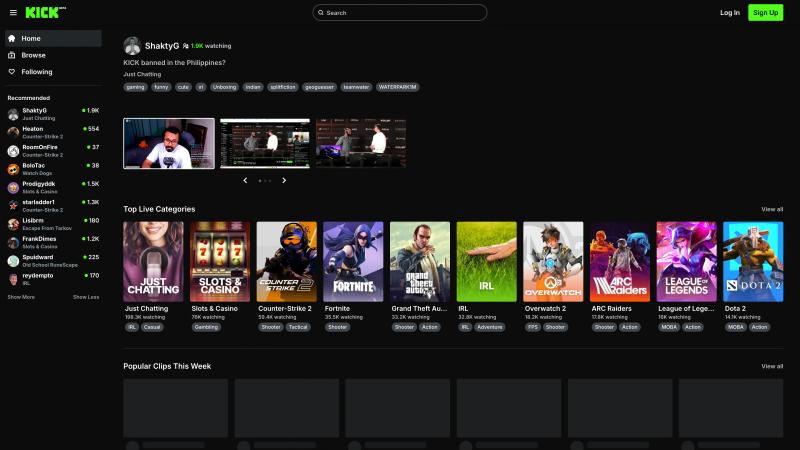Image resolution: width=800 pixels, height=450 pixels.
Task: Open the Grand Theft Auto category card
Action: coord(420,261)
